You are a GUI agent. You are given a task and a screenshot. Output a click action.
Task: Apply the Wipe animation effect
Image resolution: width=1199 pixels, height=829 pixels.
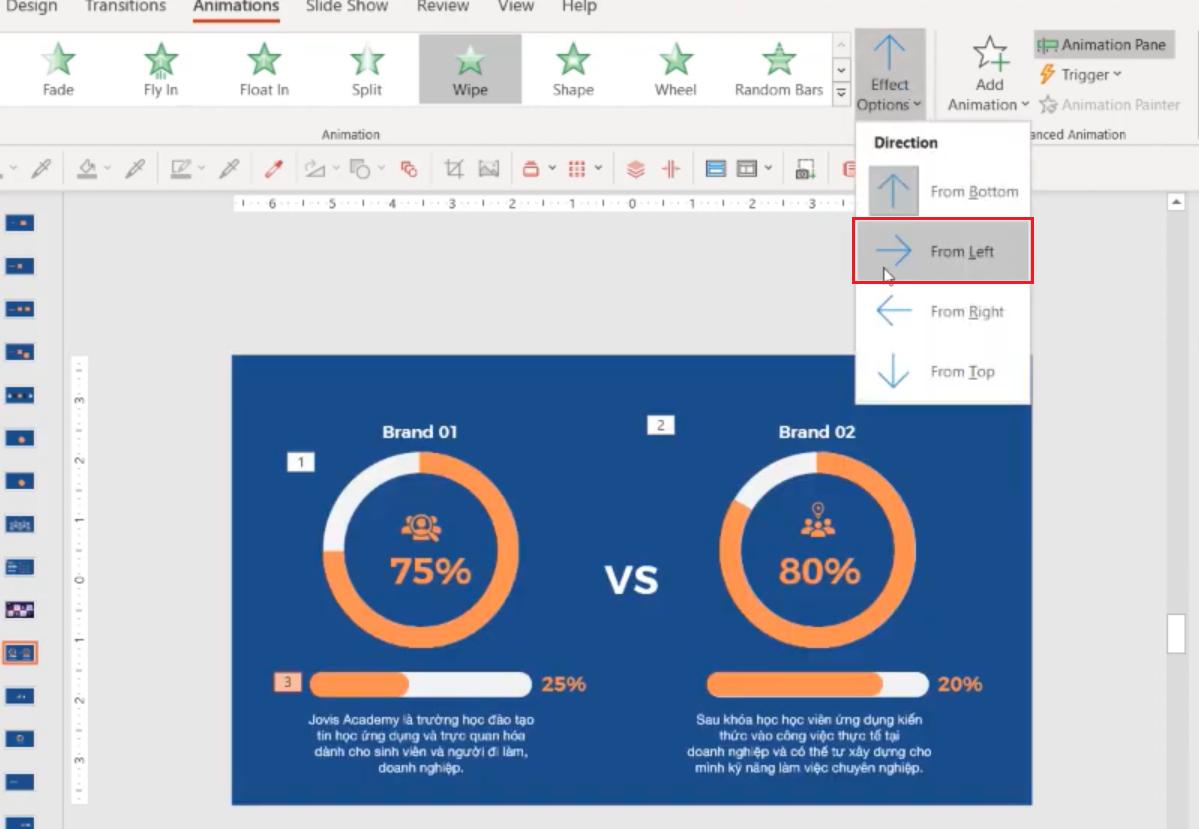pos(470,68)
